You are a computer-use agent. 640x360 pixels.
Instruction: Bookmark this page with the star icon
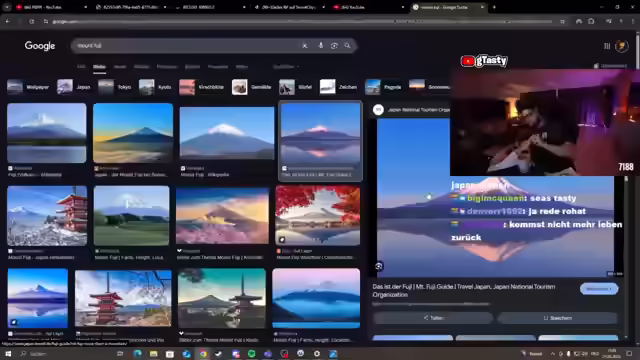click(x=562, y=21)
